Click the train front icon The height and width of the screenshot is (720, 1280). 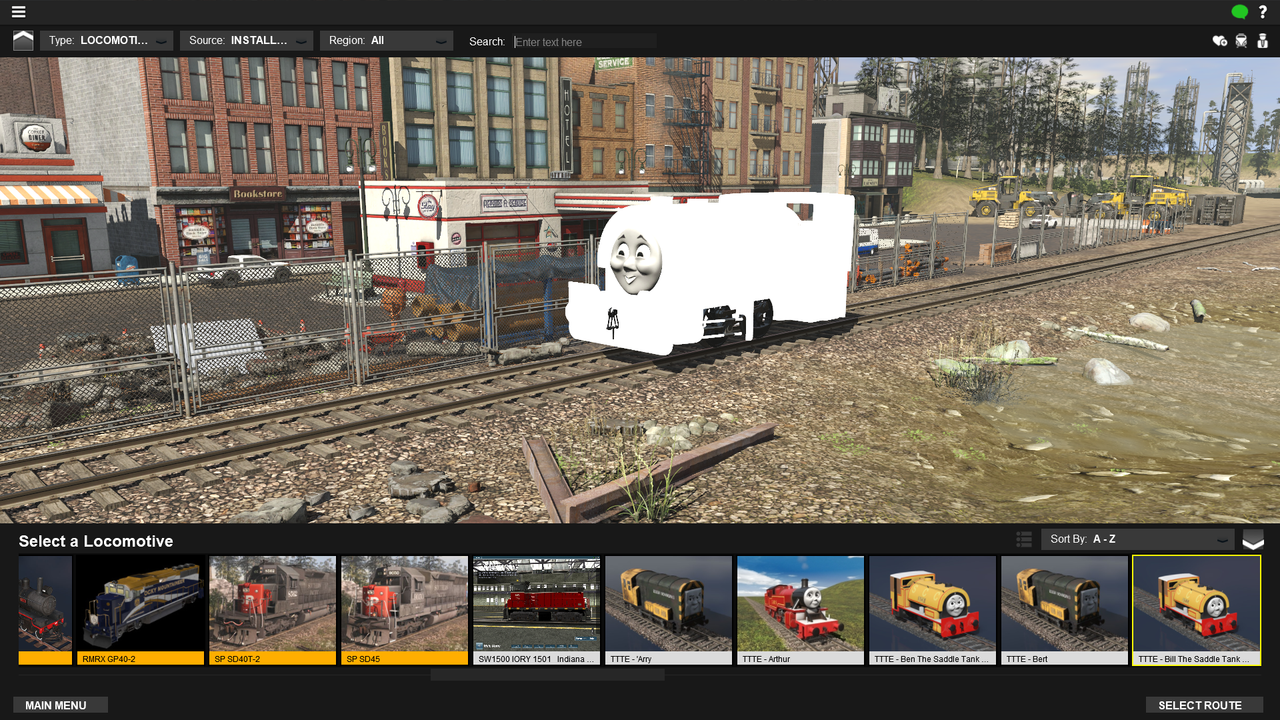pos(1241,41)
